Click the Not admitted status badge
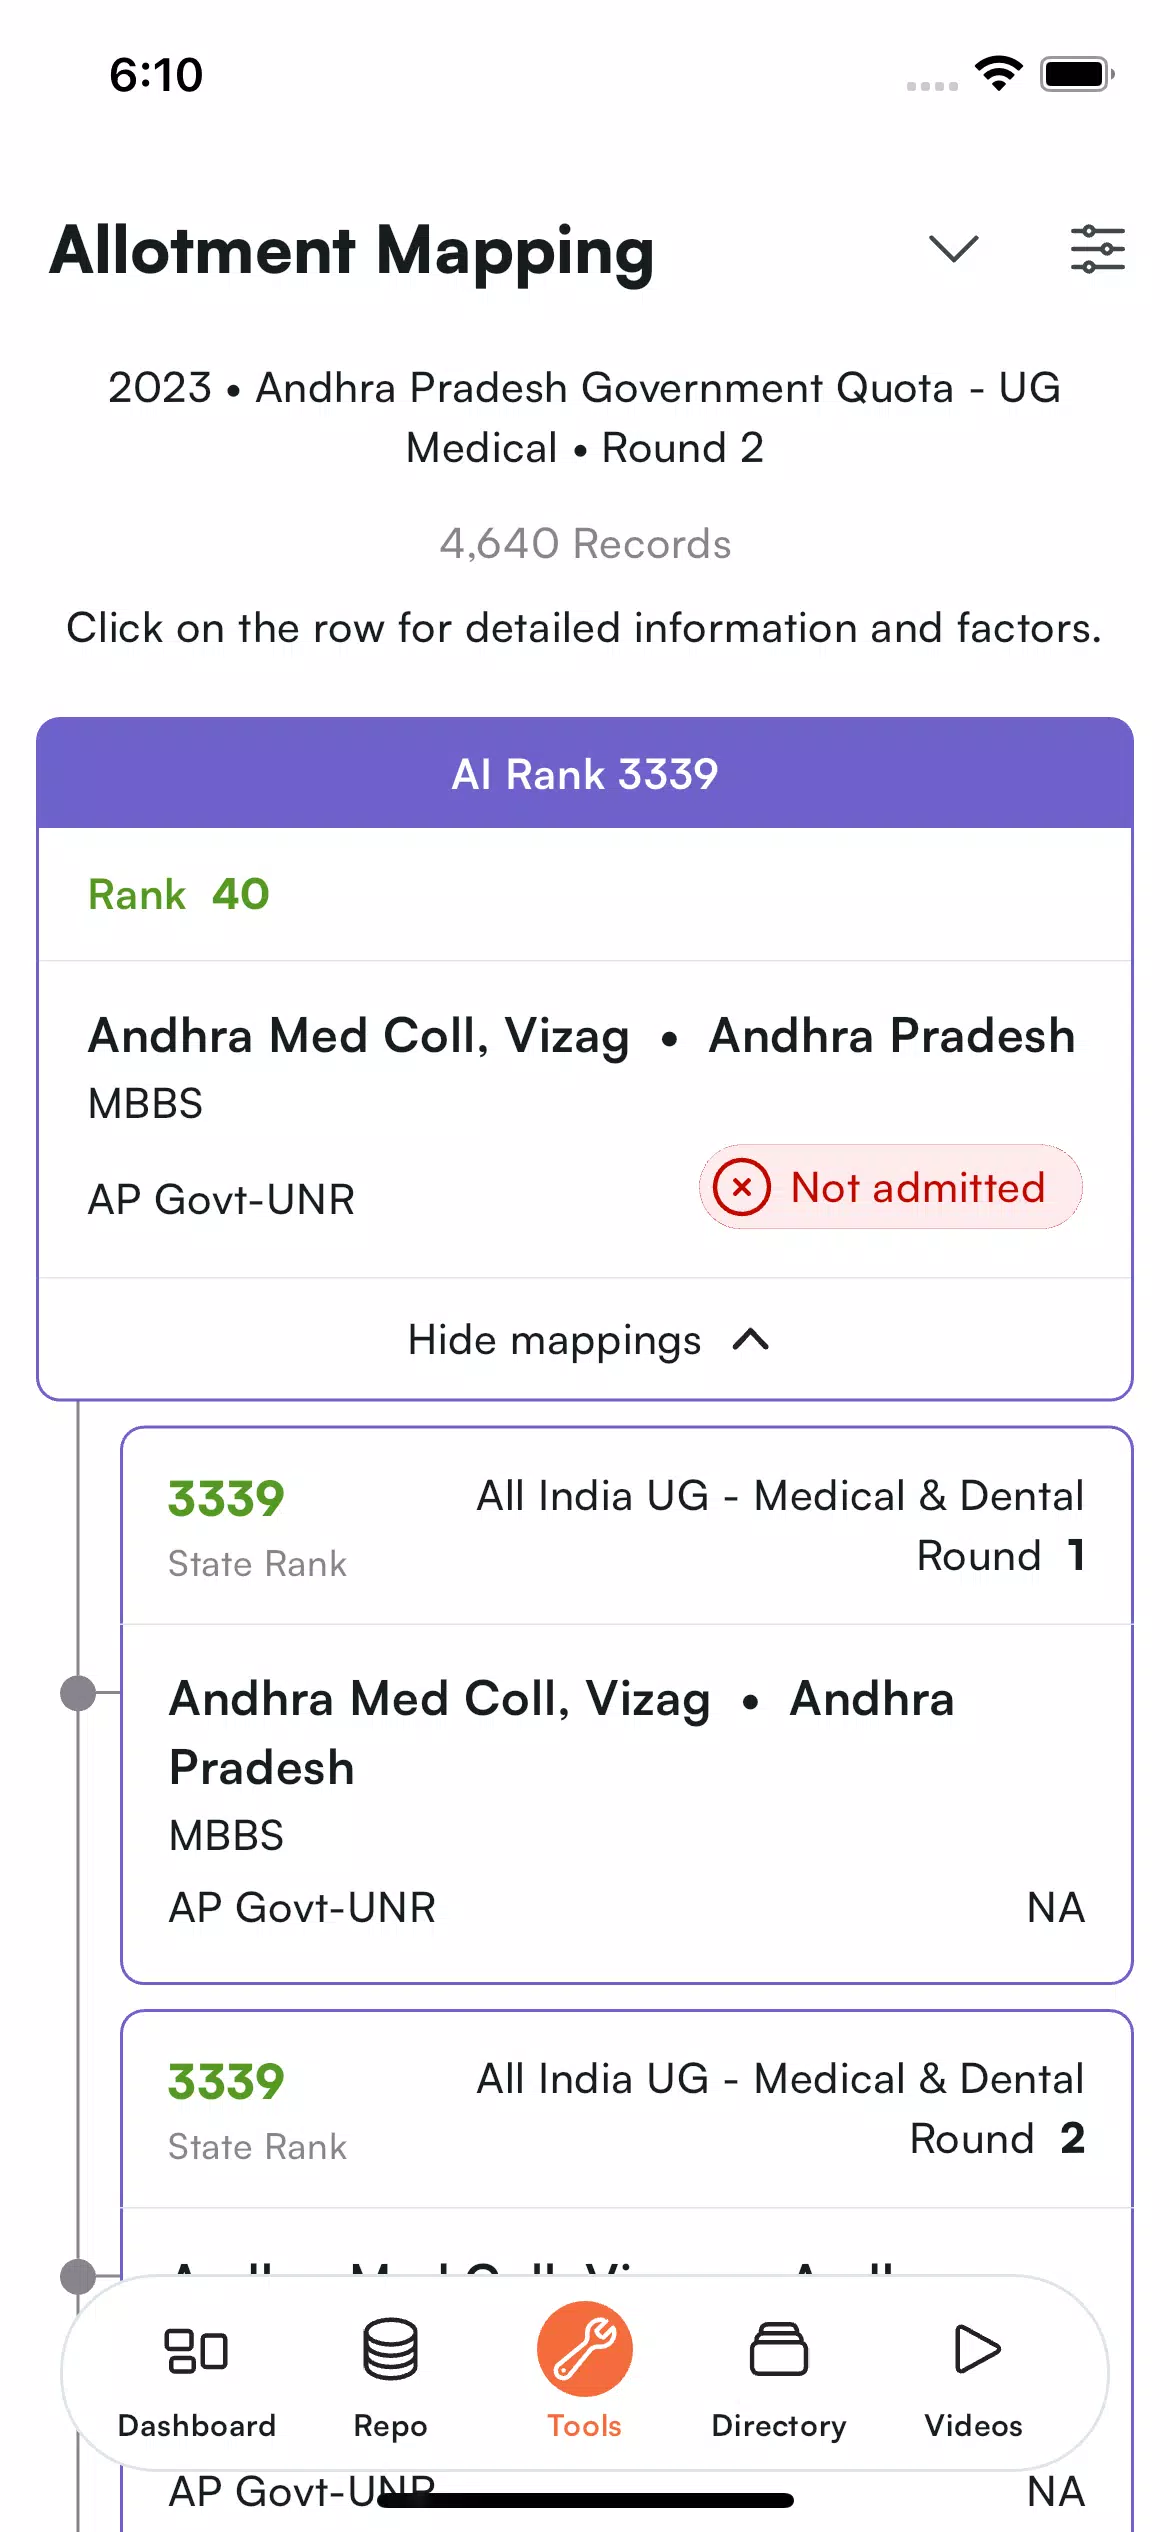 890,1187
